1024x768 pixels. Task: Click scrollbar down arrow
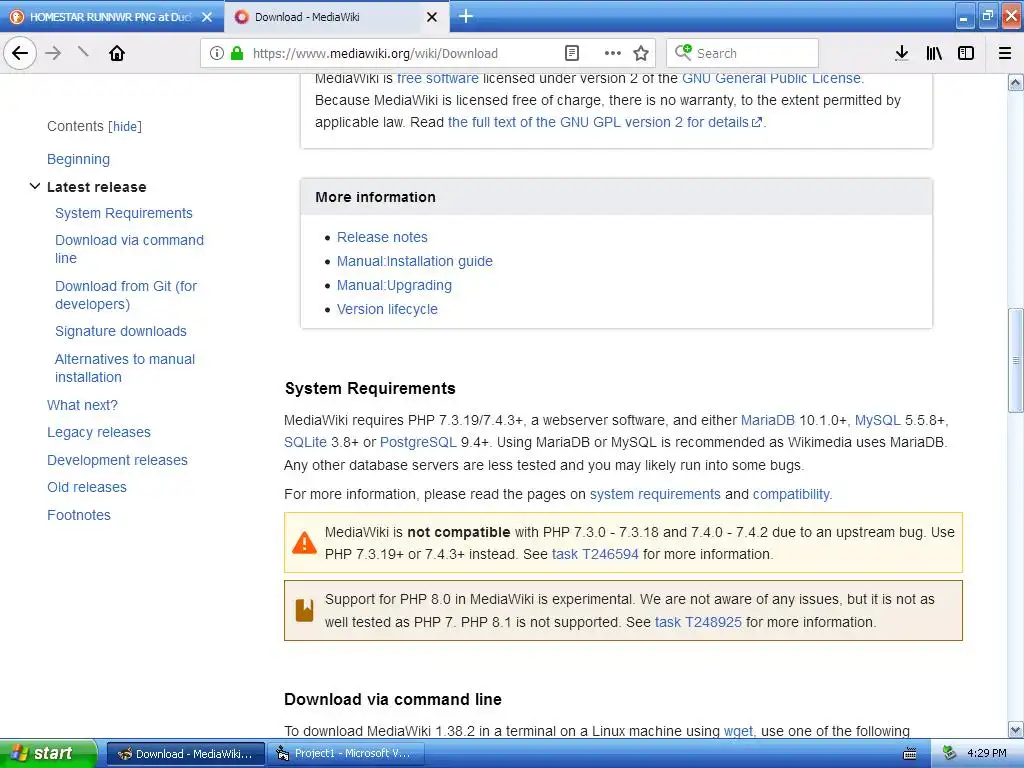pos(1015,729)
